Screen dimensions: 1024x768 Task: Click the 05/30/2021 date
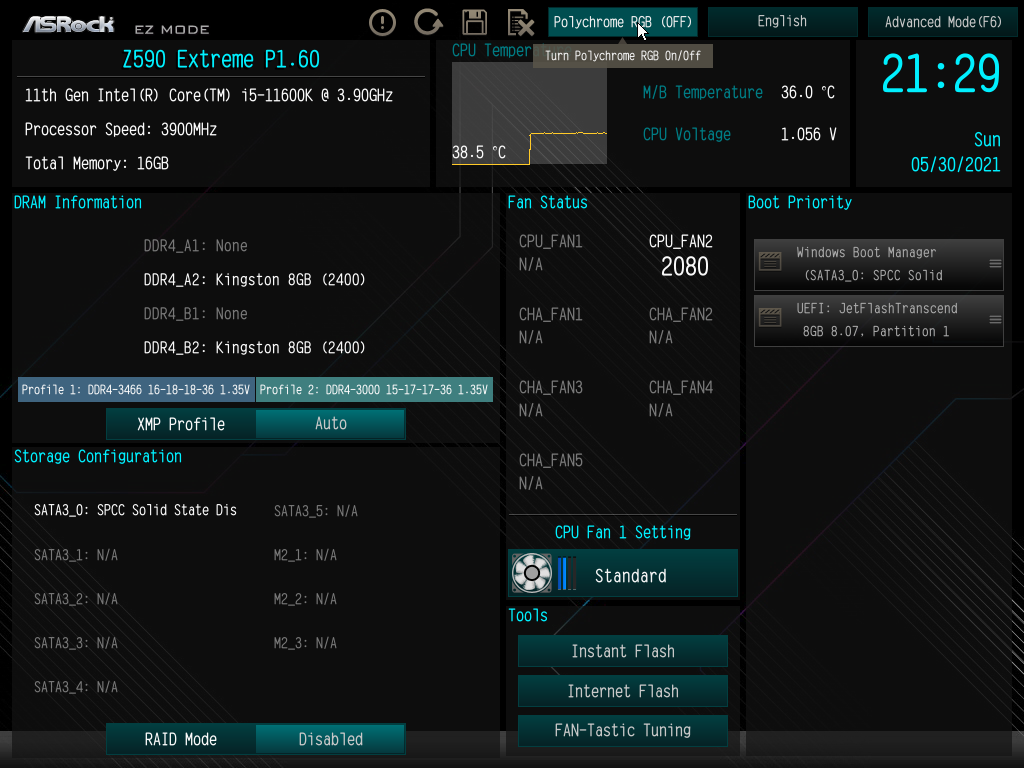click(x=955, y=165)
